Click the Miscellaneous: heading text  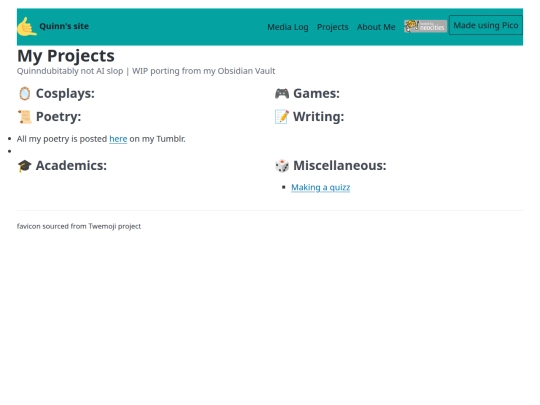coord(340,166)
